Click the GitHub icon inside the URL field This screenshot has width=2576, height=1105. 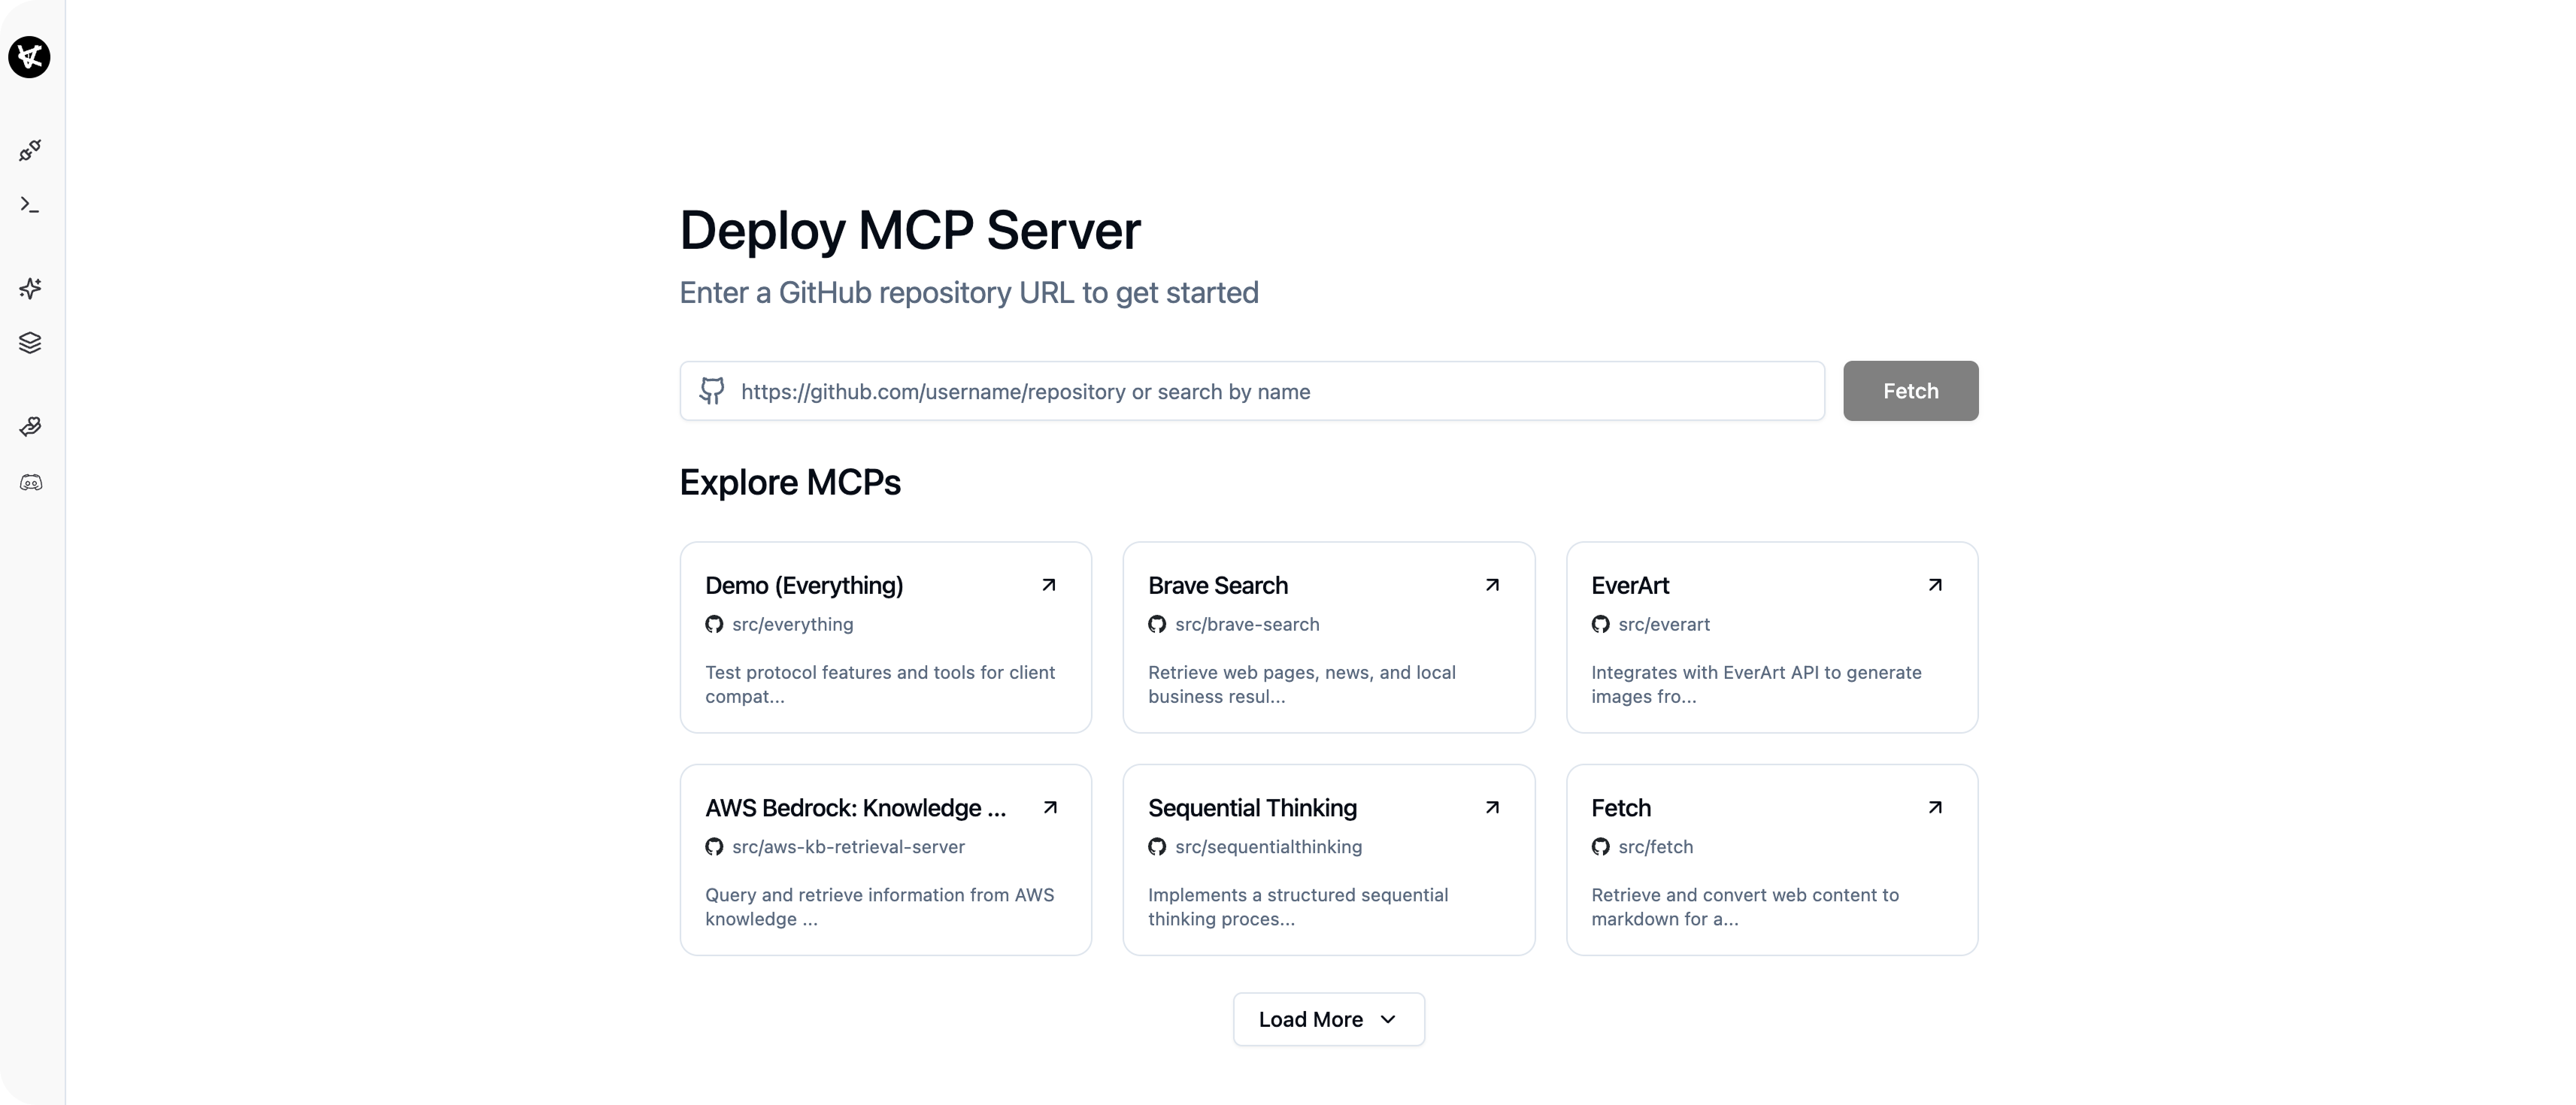pyautogui.click(x=711, y=391)
